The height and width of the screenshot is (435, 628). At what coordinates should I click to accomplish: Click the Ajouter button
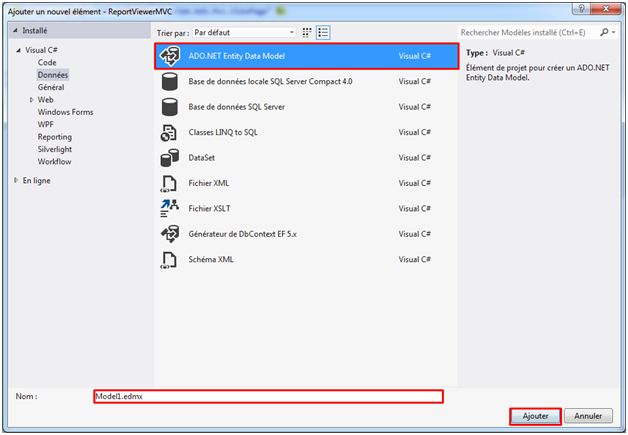tap(535, 416)
